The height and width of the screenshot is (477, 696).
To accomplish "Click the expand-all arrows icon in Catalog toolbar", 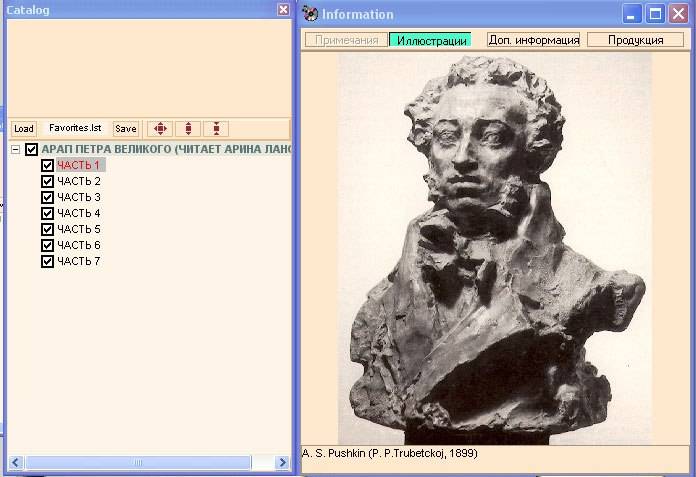I will coord(160,129).
